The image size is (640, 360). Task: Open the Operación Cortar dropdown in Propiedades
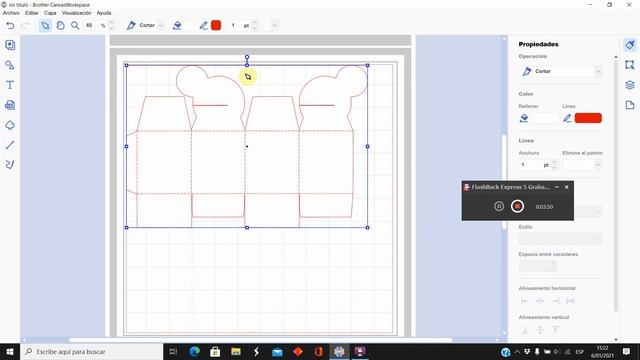561,71
